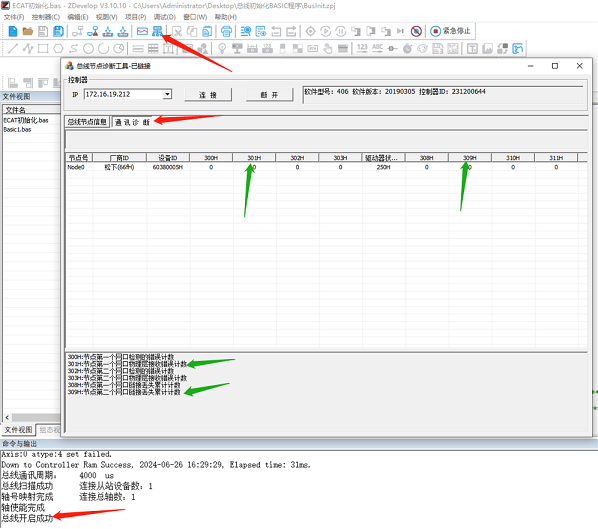Click the Node0 row in the table
The height and width of the screenshot is (529, 598).
click(x=326, y=167)
